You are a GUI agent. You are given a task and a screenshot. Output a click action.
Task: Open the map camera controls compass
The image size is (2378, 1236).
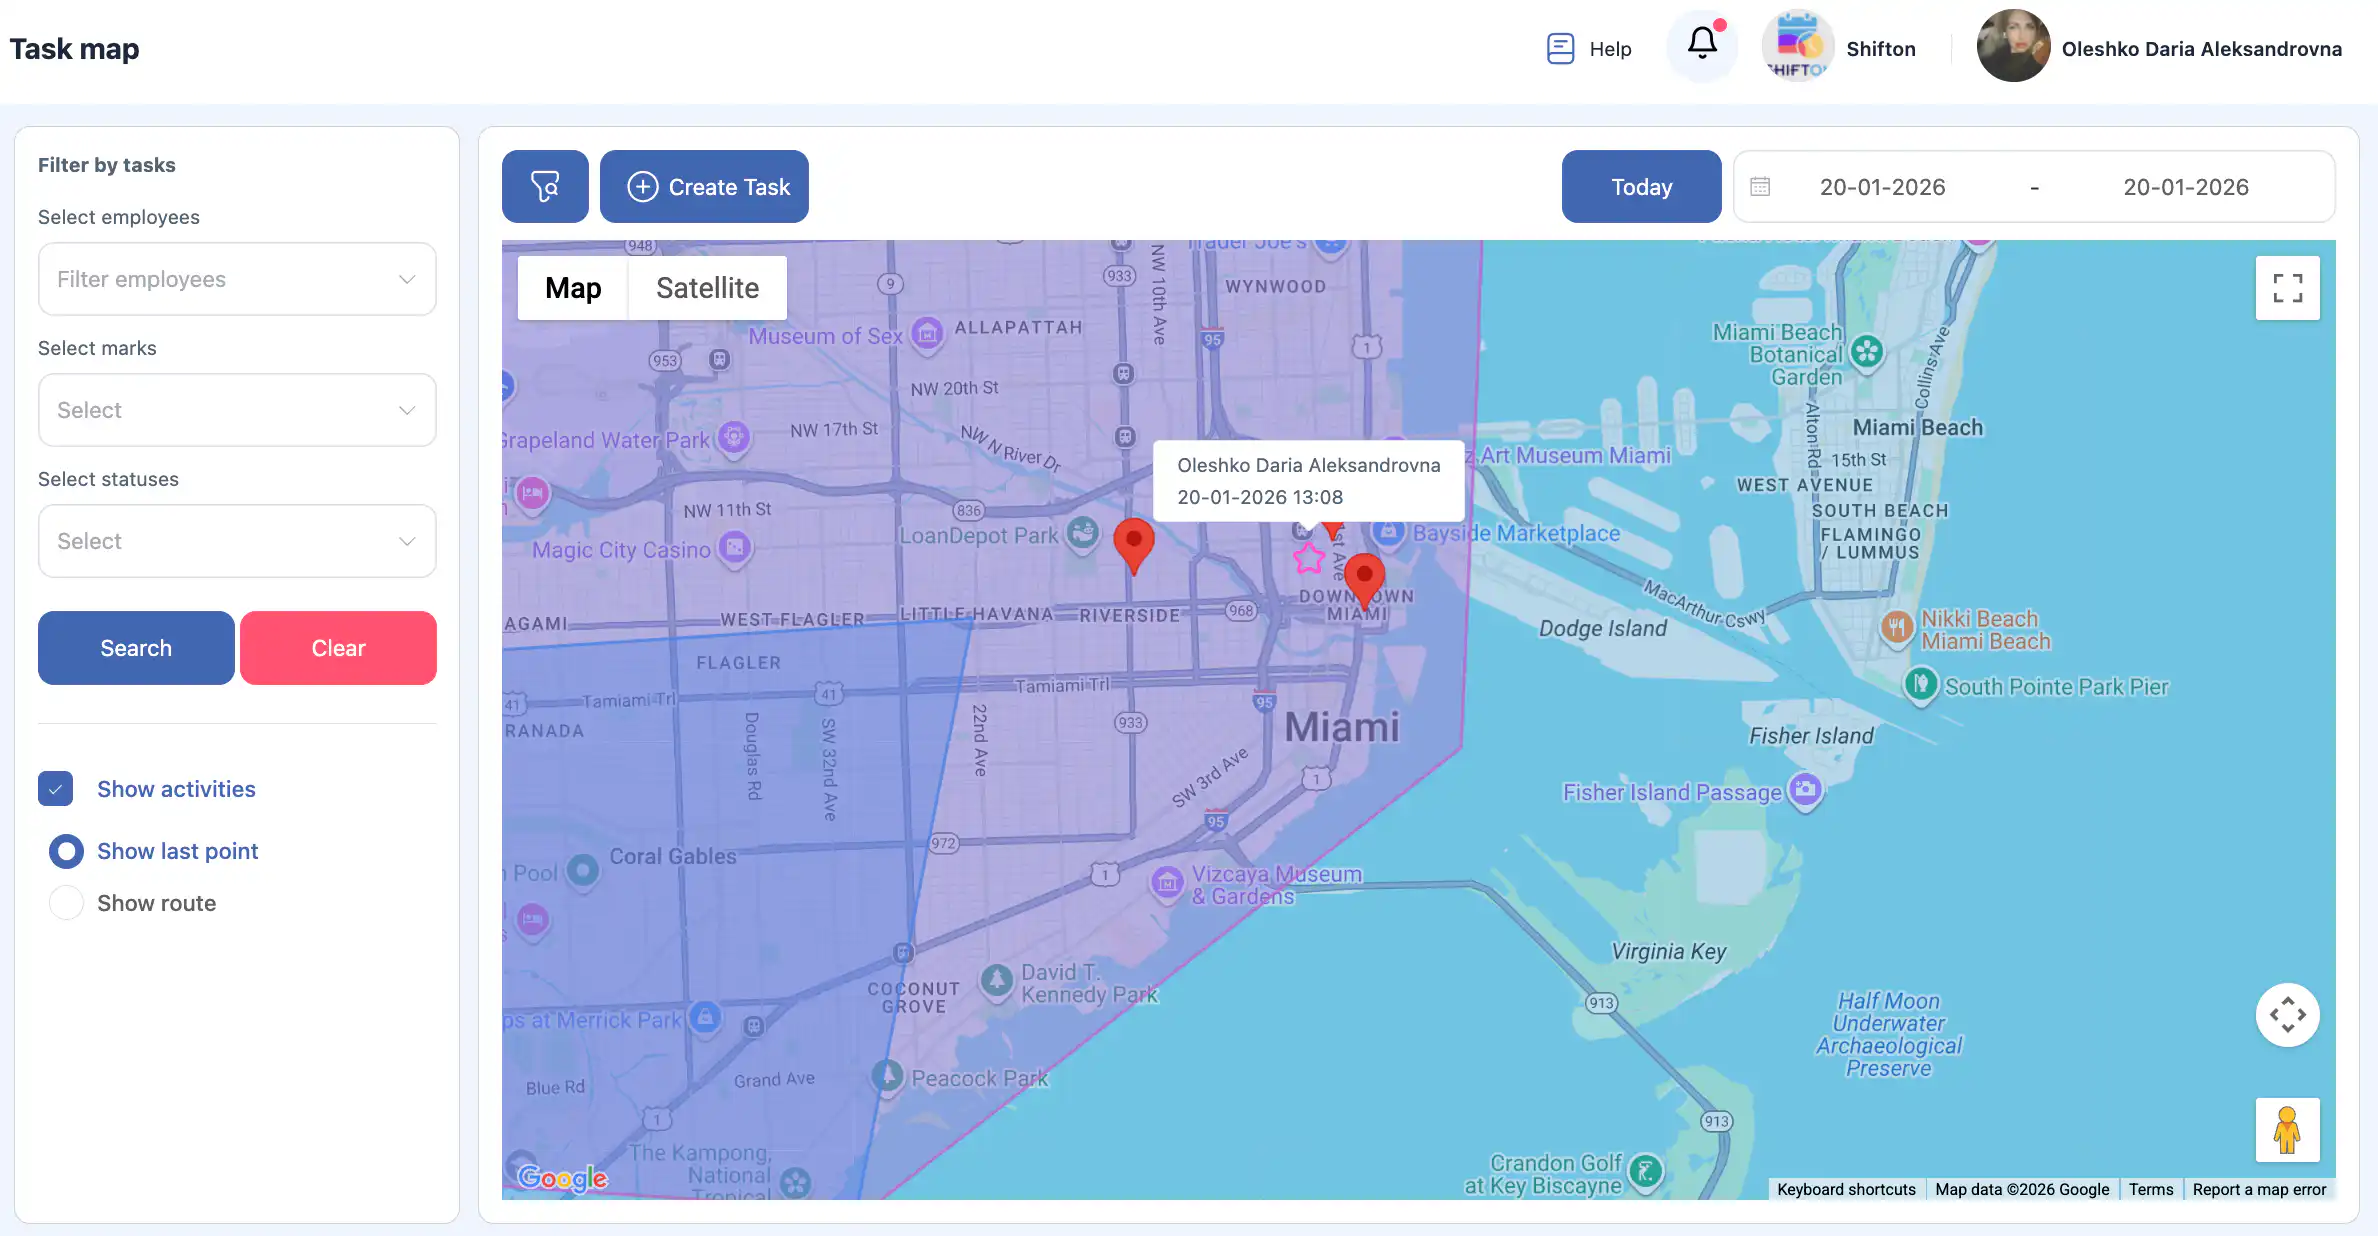coord(2287,1015)
